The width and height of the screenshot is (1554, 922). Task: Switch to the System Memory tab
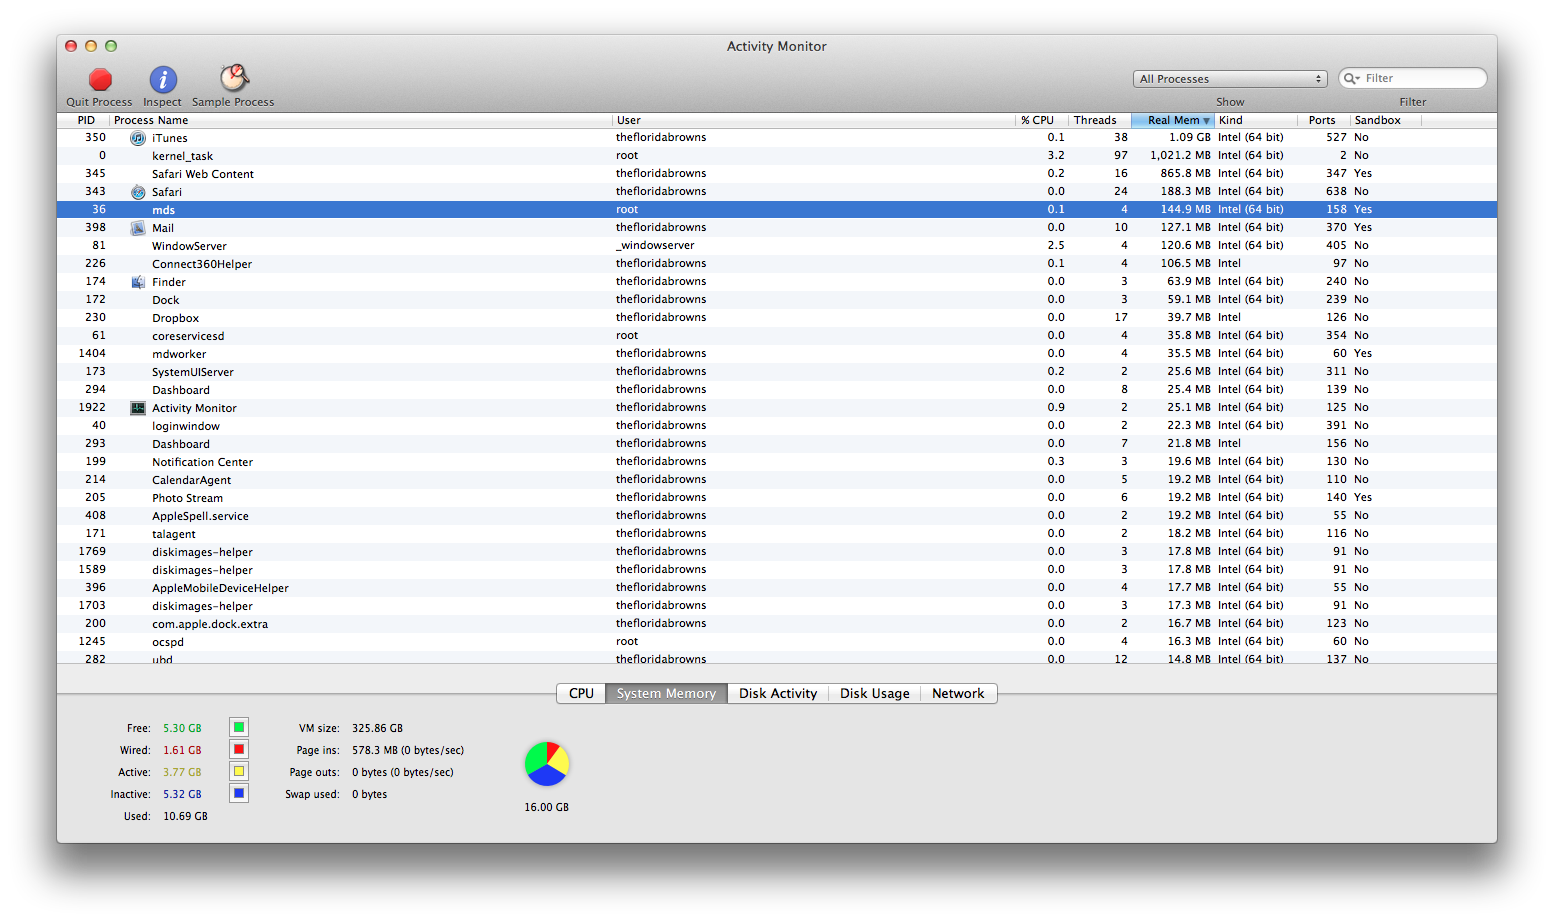coord(666,693)
